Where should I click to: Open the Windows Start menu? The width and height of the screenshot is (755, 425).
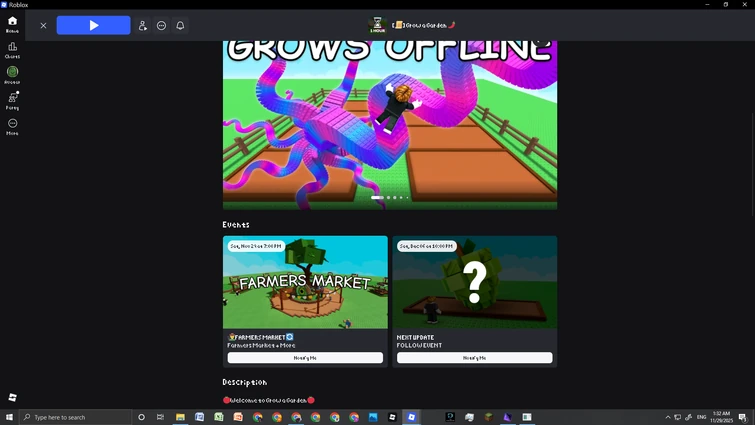[x=9, y=417]
